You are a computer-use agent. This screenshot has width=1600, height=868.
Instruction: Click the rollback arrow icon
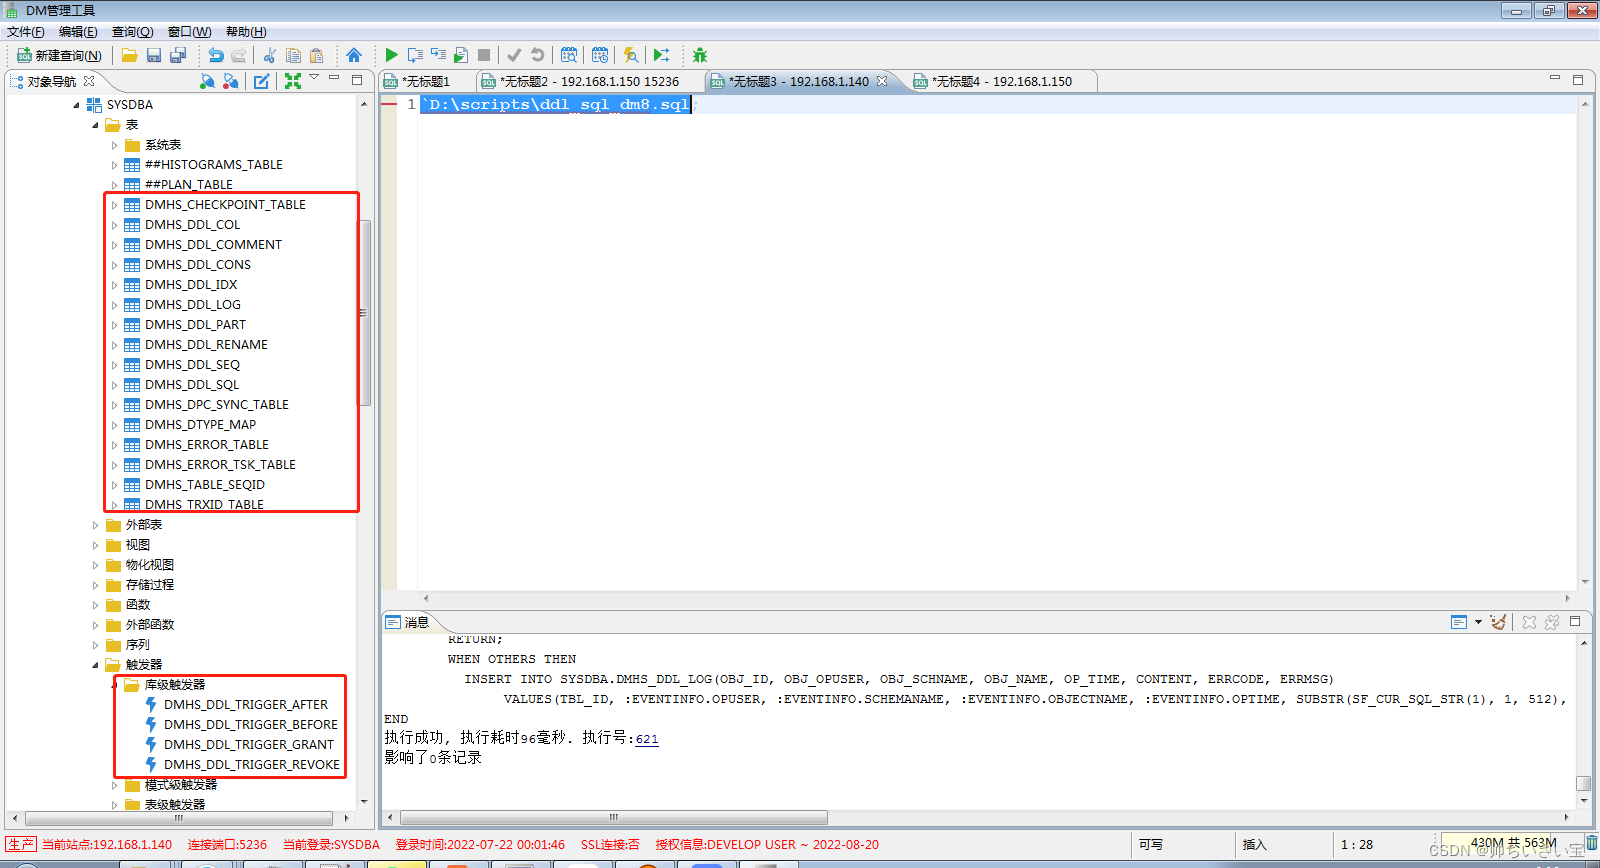point(537,55)
